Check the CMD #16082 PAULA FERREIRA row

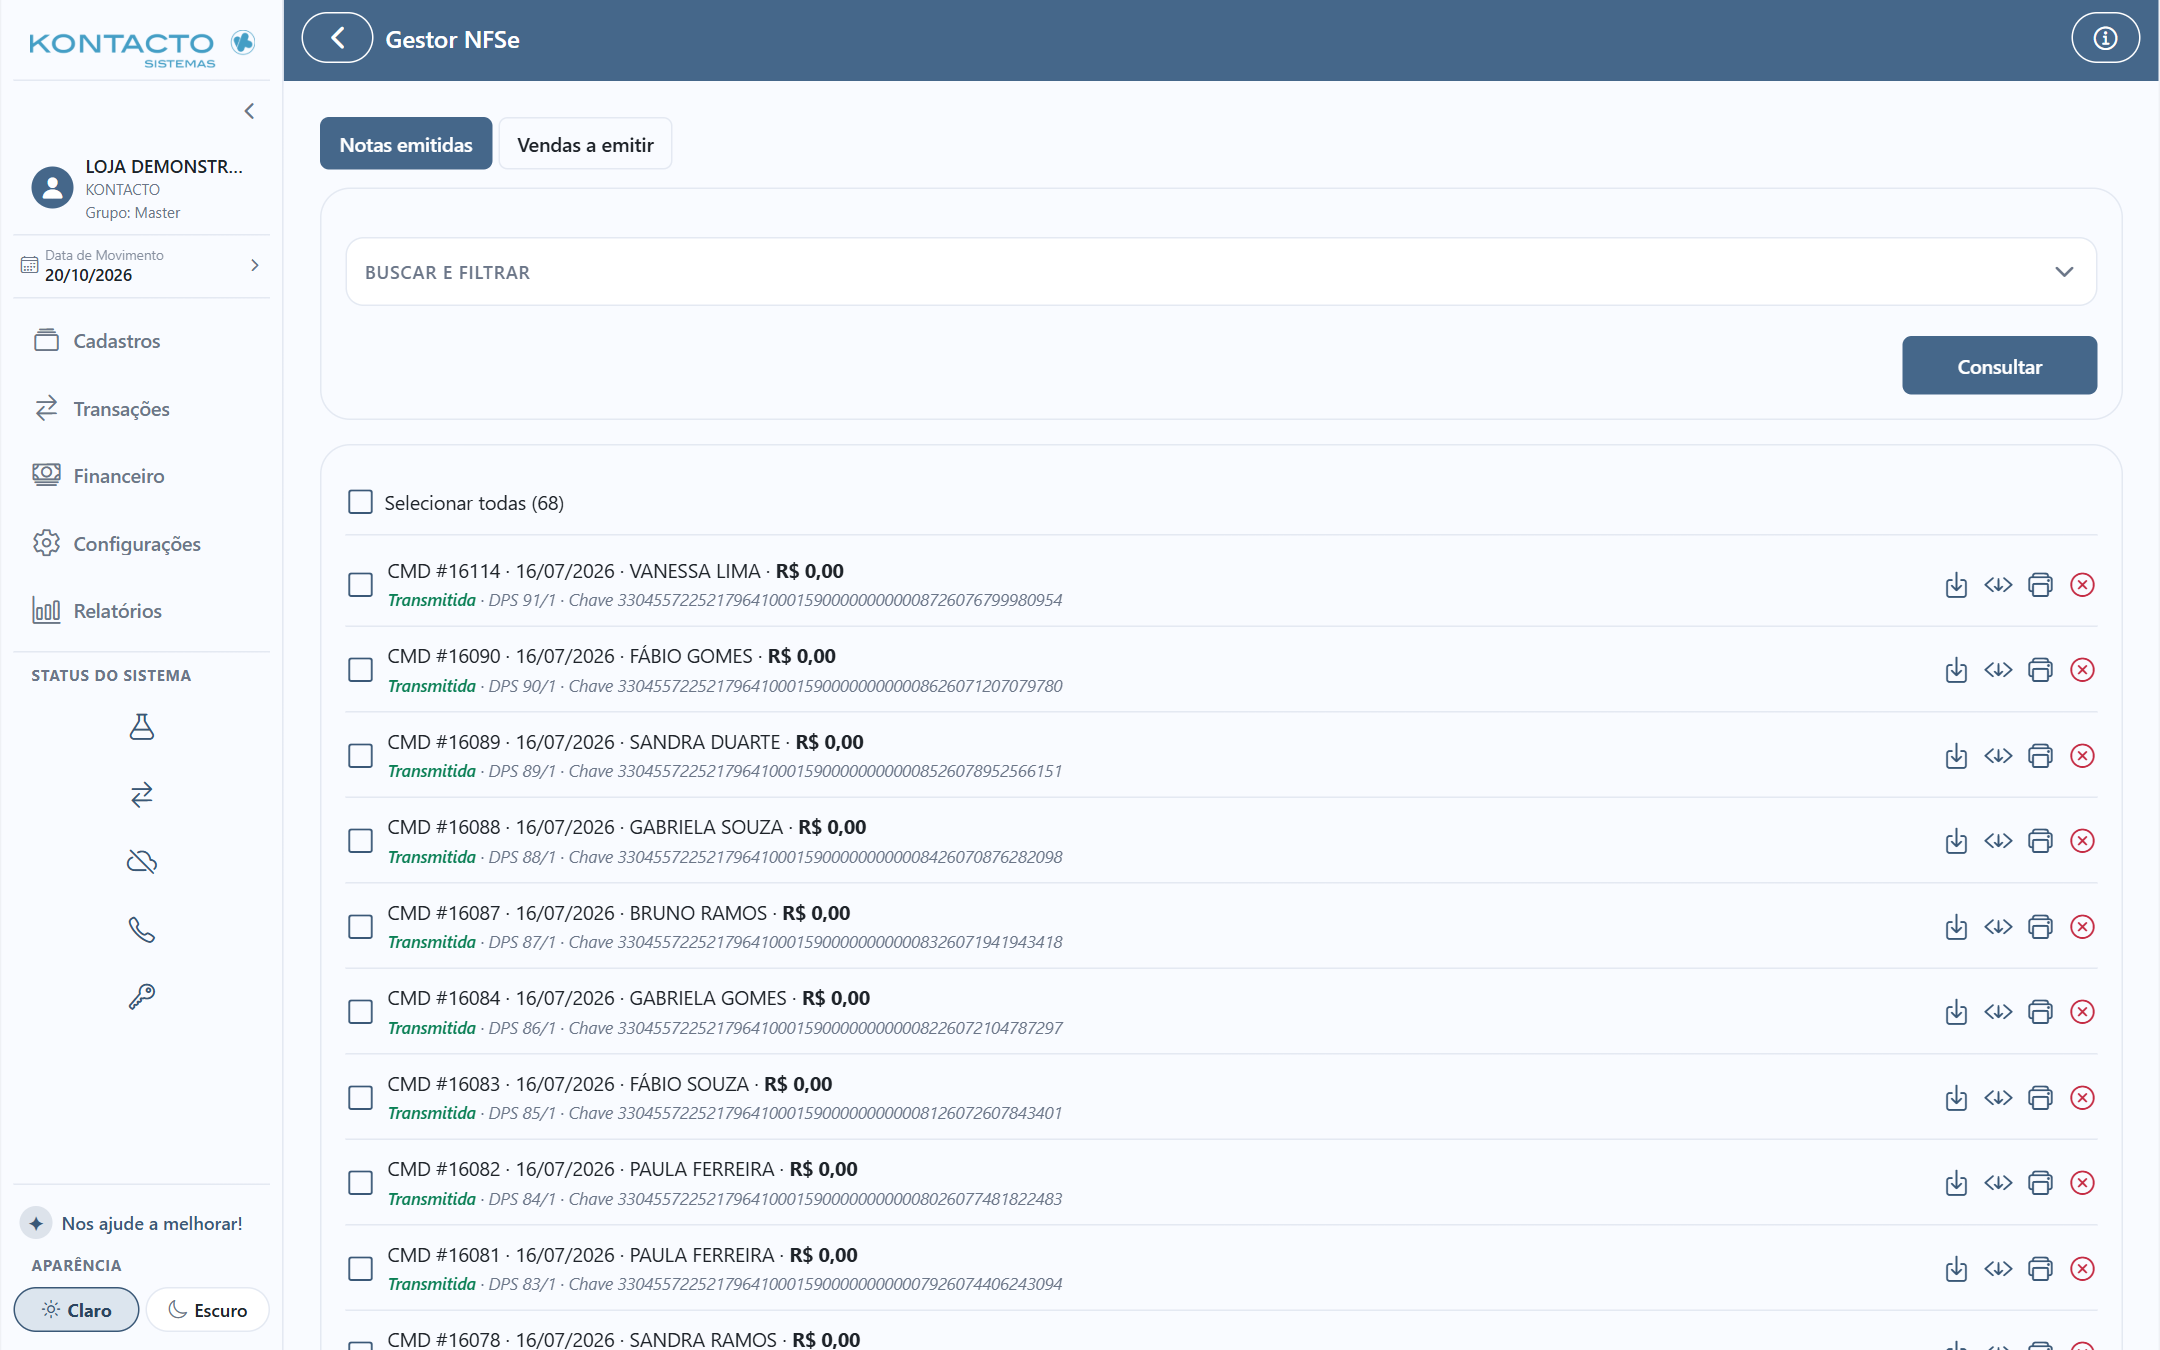click(360, 1183)
